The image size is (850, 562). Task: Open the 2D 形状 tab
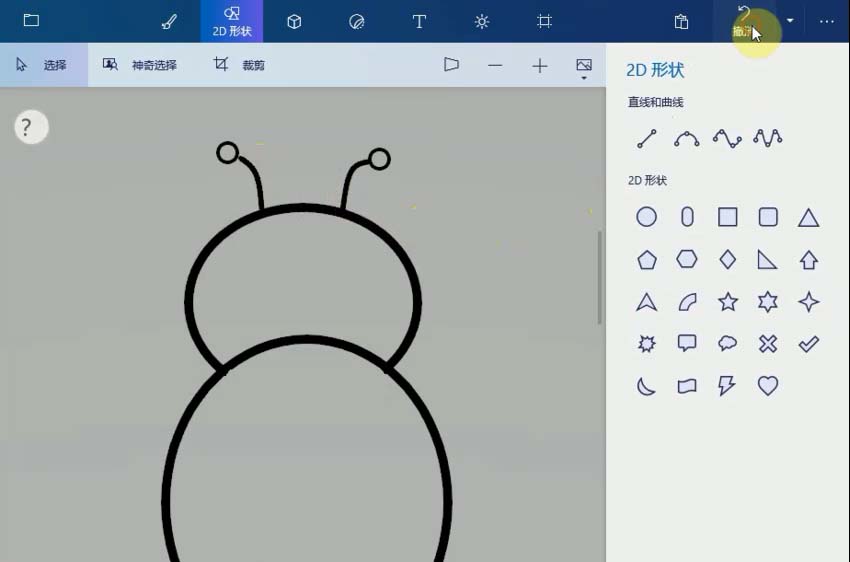pyautogui.click(x=231, y=21)
